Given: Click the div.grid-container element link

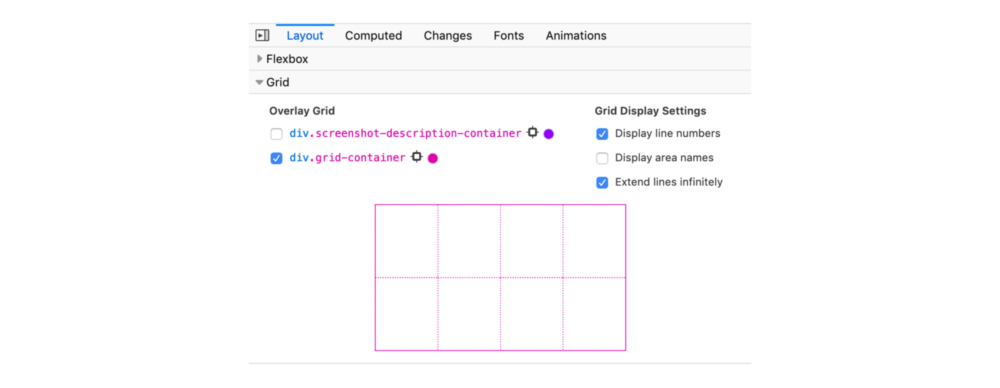Looking at the screenshot, I should 348,158.
